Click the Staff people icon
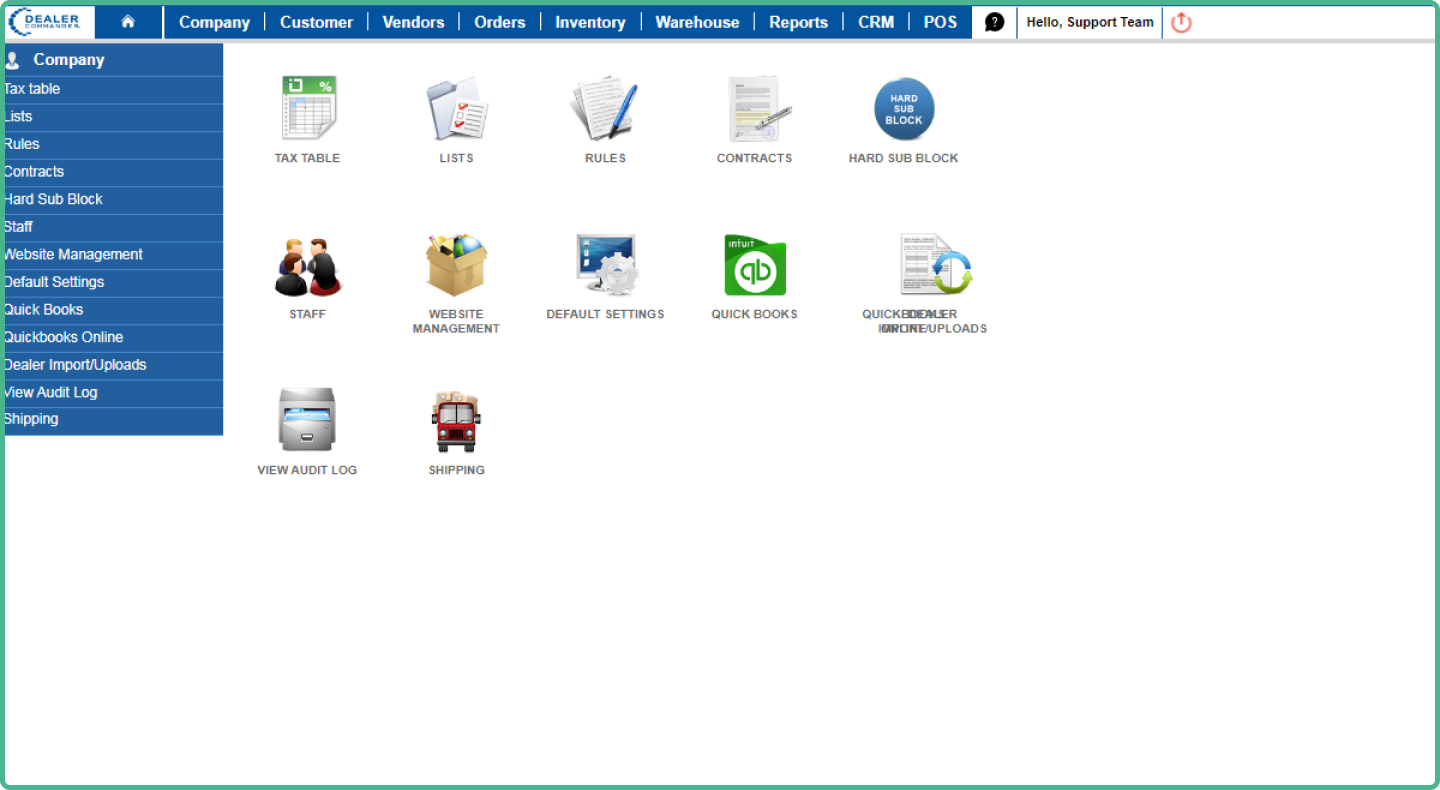The width and height of the screenshot is (1440, 790). coord(308,266)
